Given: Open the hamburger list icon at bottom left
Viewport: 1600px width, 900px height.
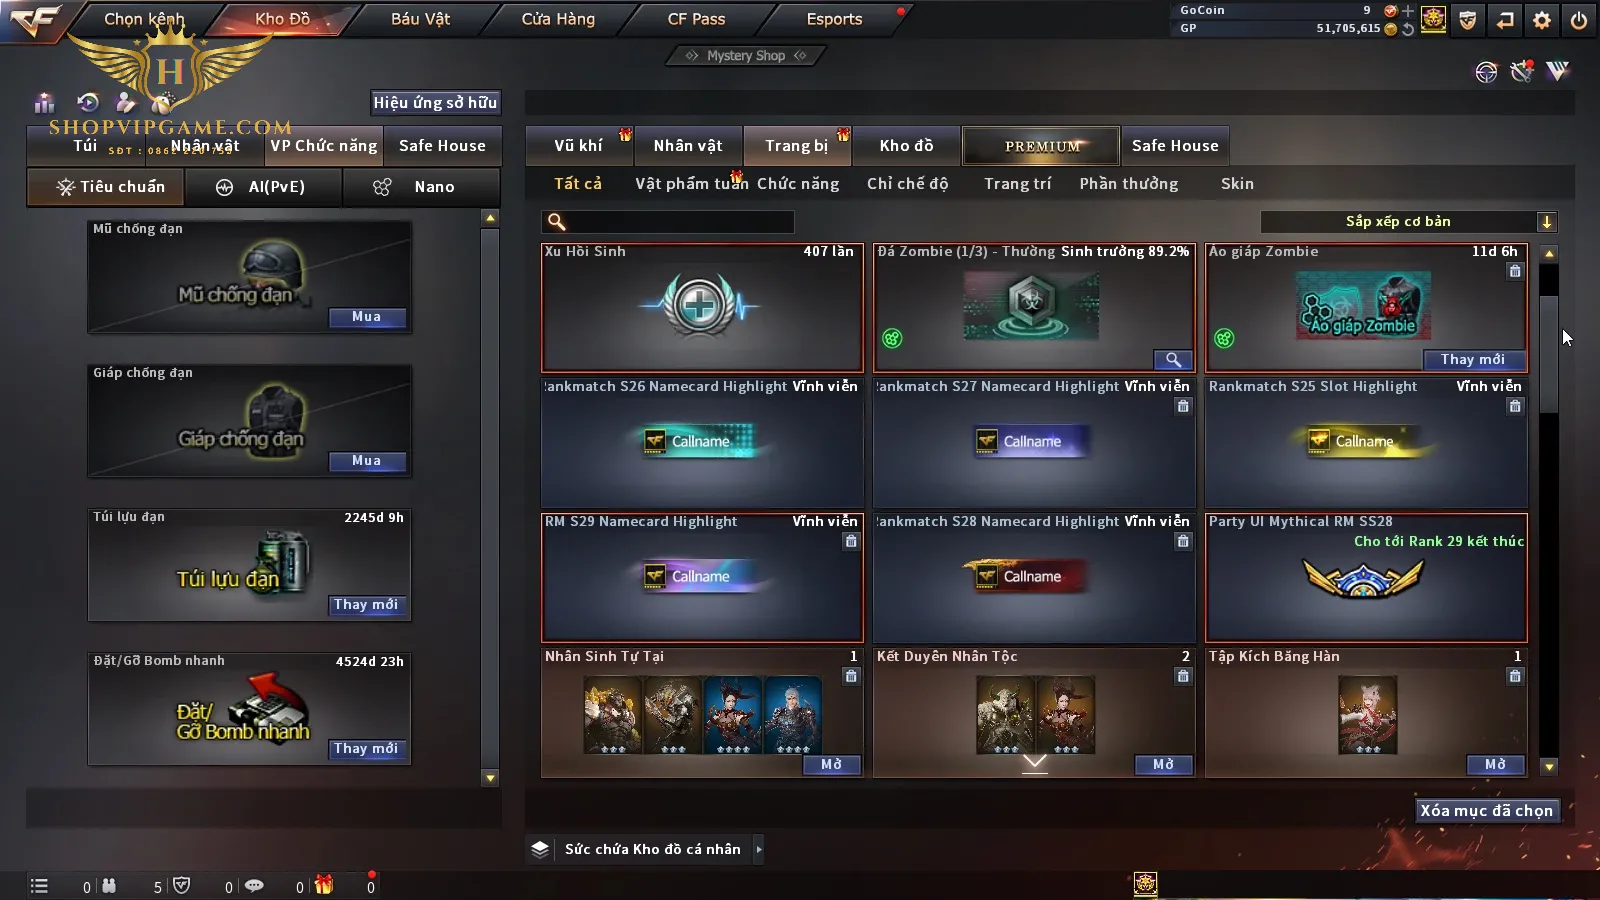Looking at the screenshot, I should pos(39,886).
